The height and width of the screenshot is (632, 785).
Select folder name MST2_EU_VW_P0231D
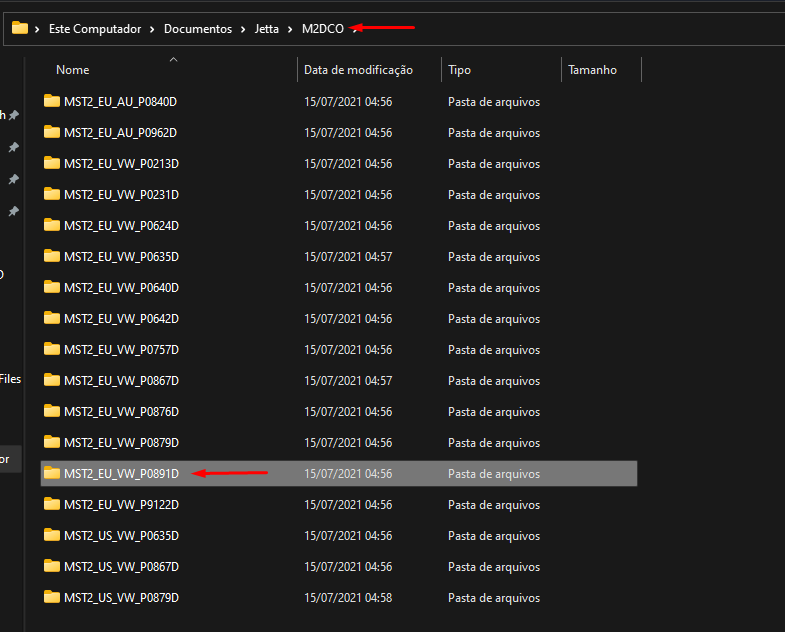121,195
